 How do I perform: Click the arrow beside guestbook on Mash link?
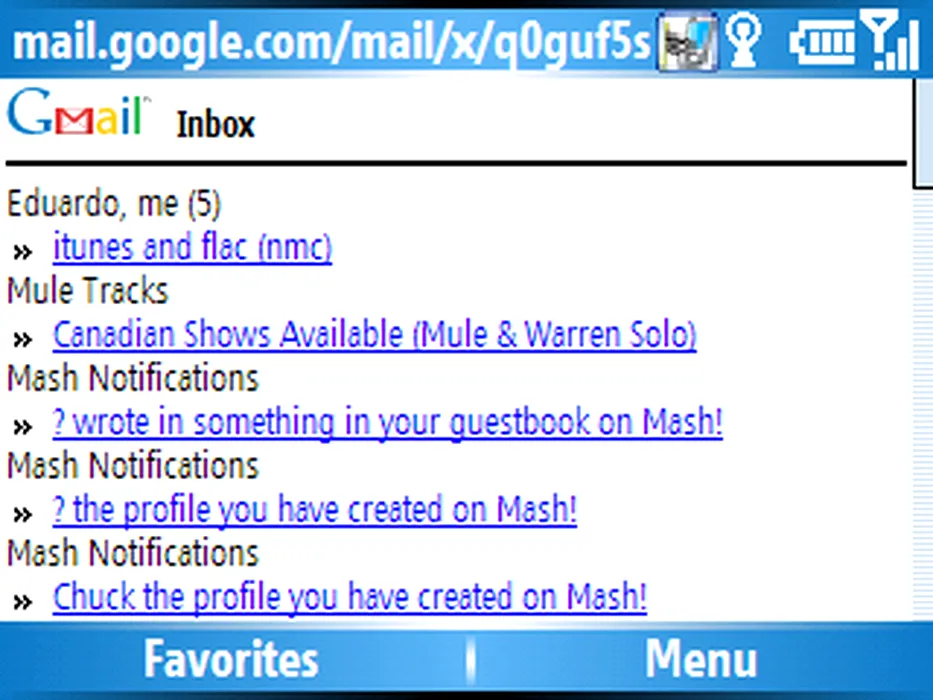click(x=23, y=427)
